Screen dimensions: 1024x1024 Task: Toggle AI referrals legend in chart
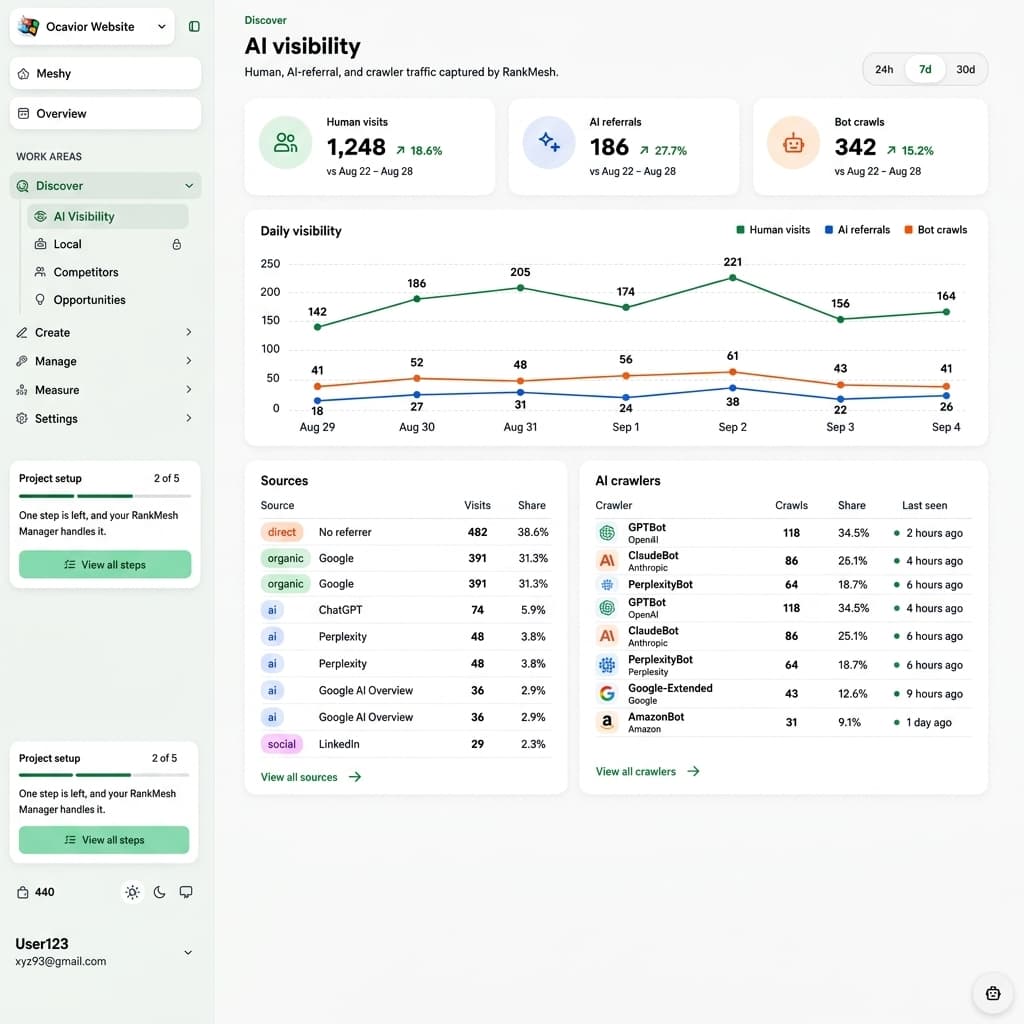pyautogui.click(x=857, y=230)
